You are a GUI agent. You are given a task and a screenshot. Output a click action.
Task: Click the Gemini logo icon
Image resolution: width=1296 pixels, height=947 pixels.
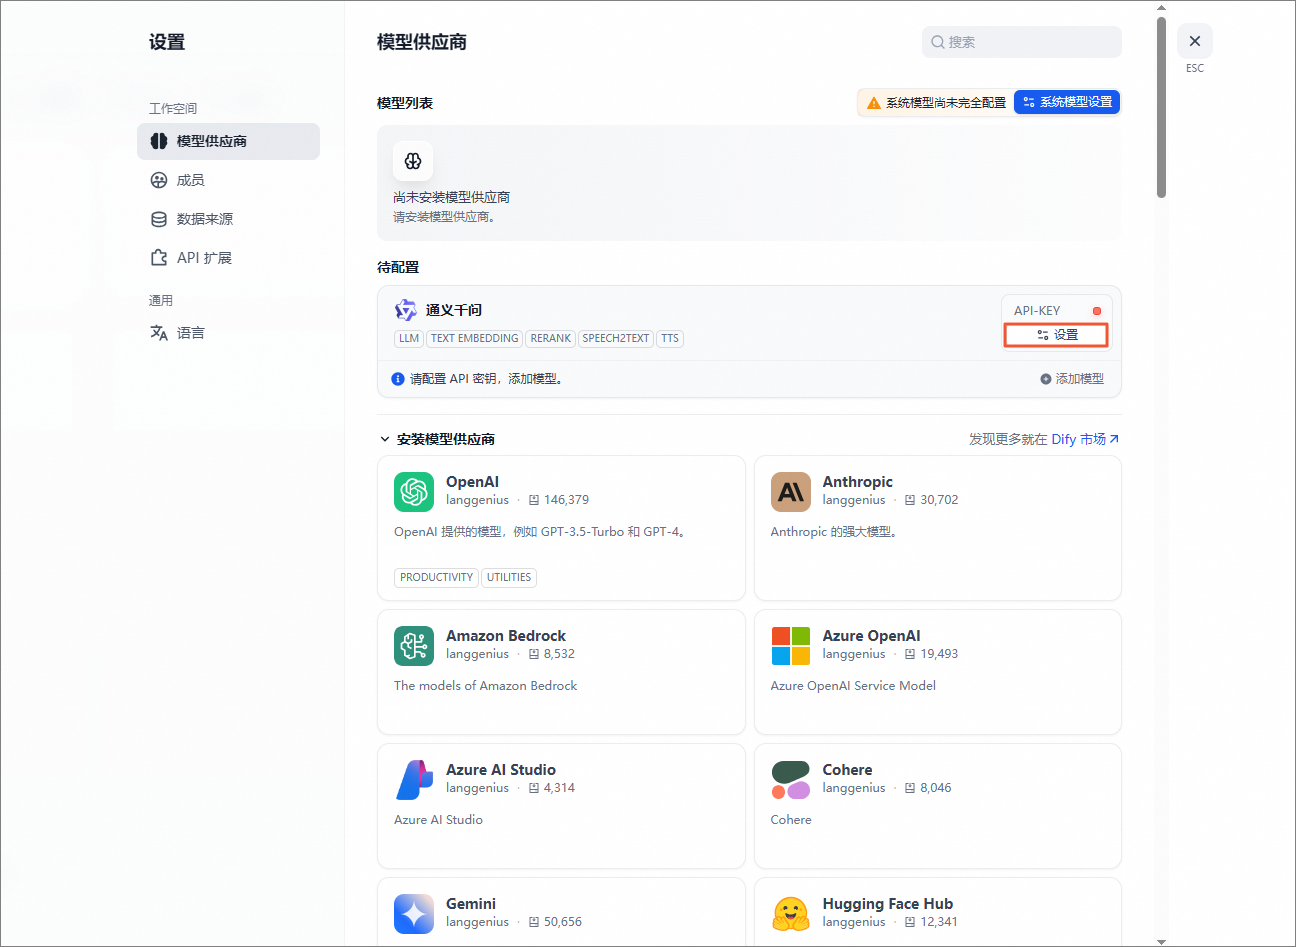414,914
